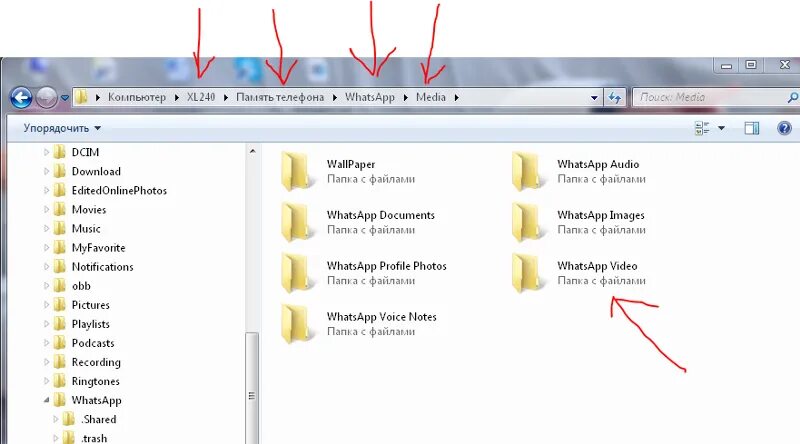Open address bar history dropdown
Screen dimensions: 800x444
click(x=594, y=97)
